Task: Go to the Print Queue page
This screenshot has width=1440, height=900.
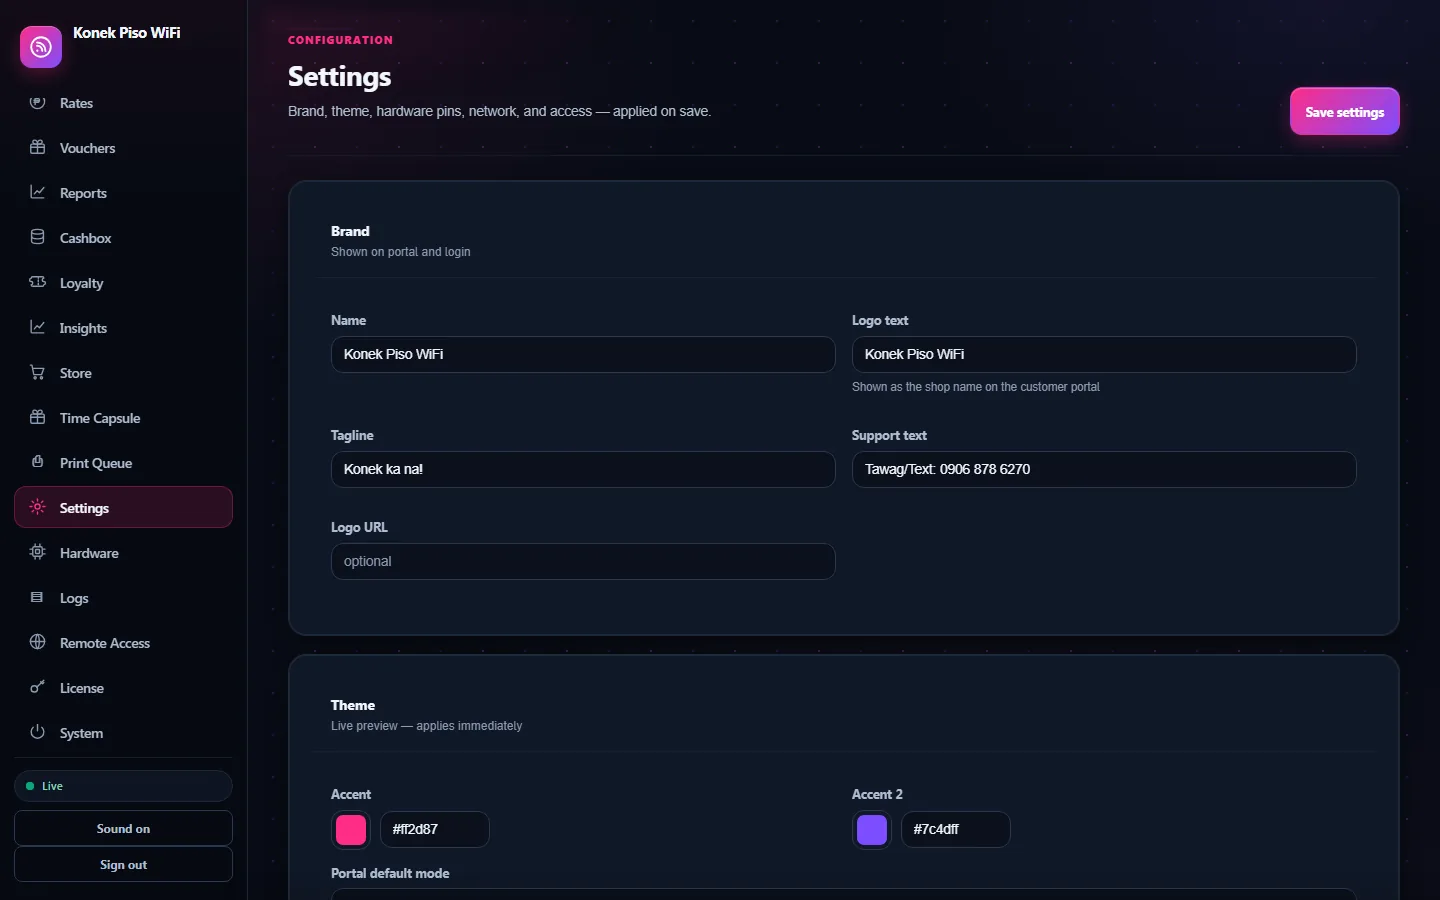Action: (x=123, y=463)
